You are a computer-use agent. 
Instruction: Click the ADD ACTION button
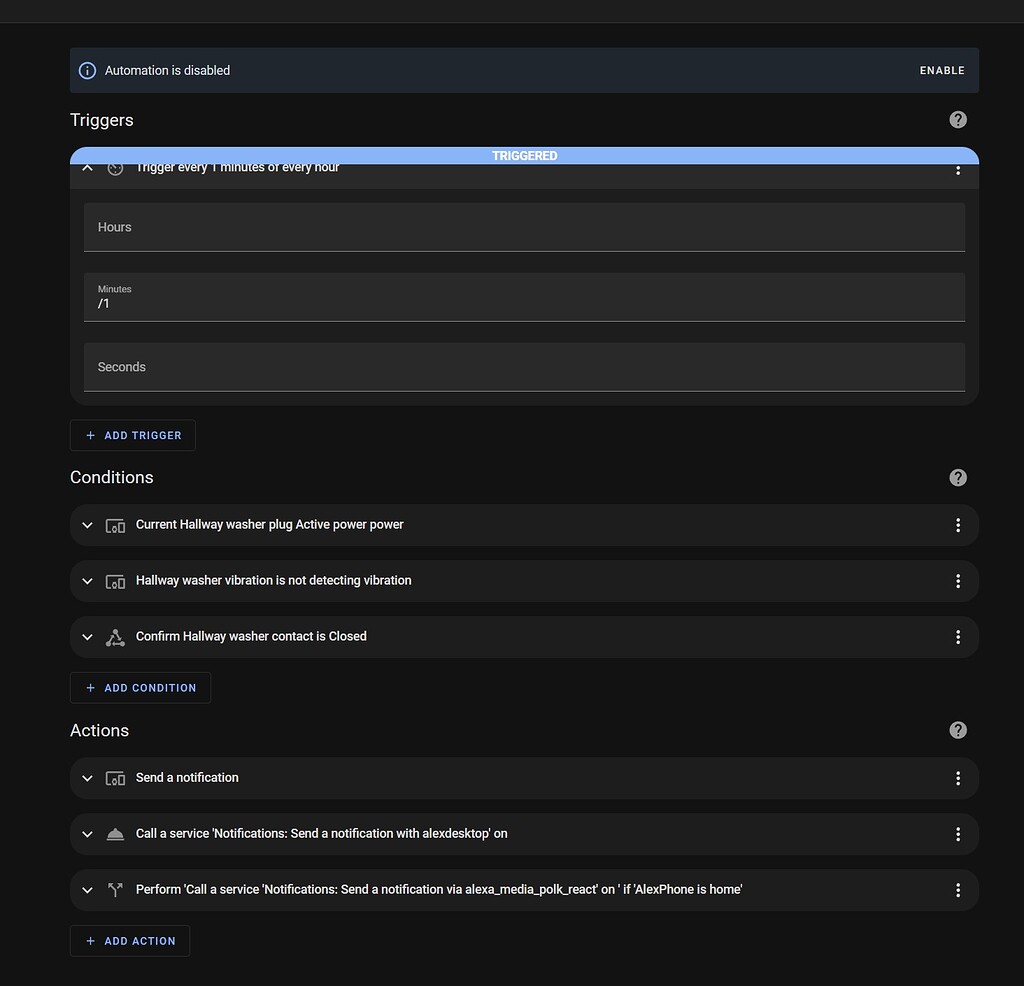[x=129, y=940]
